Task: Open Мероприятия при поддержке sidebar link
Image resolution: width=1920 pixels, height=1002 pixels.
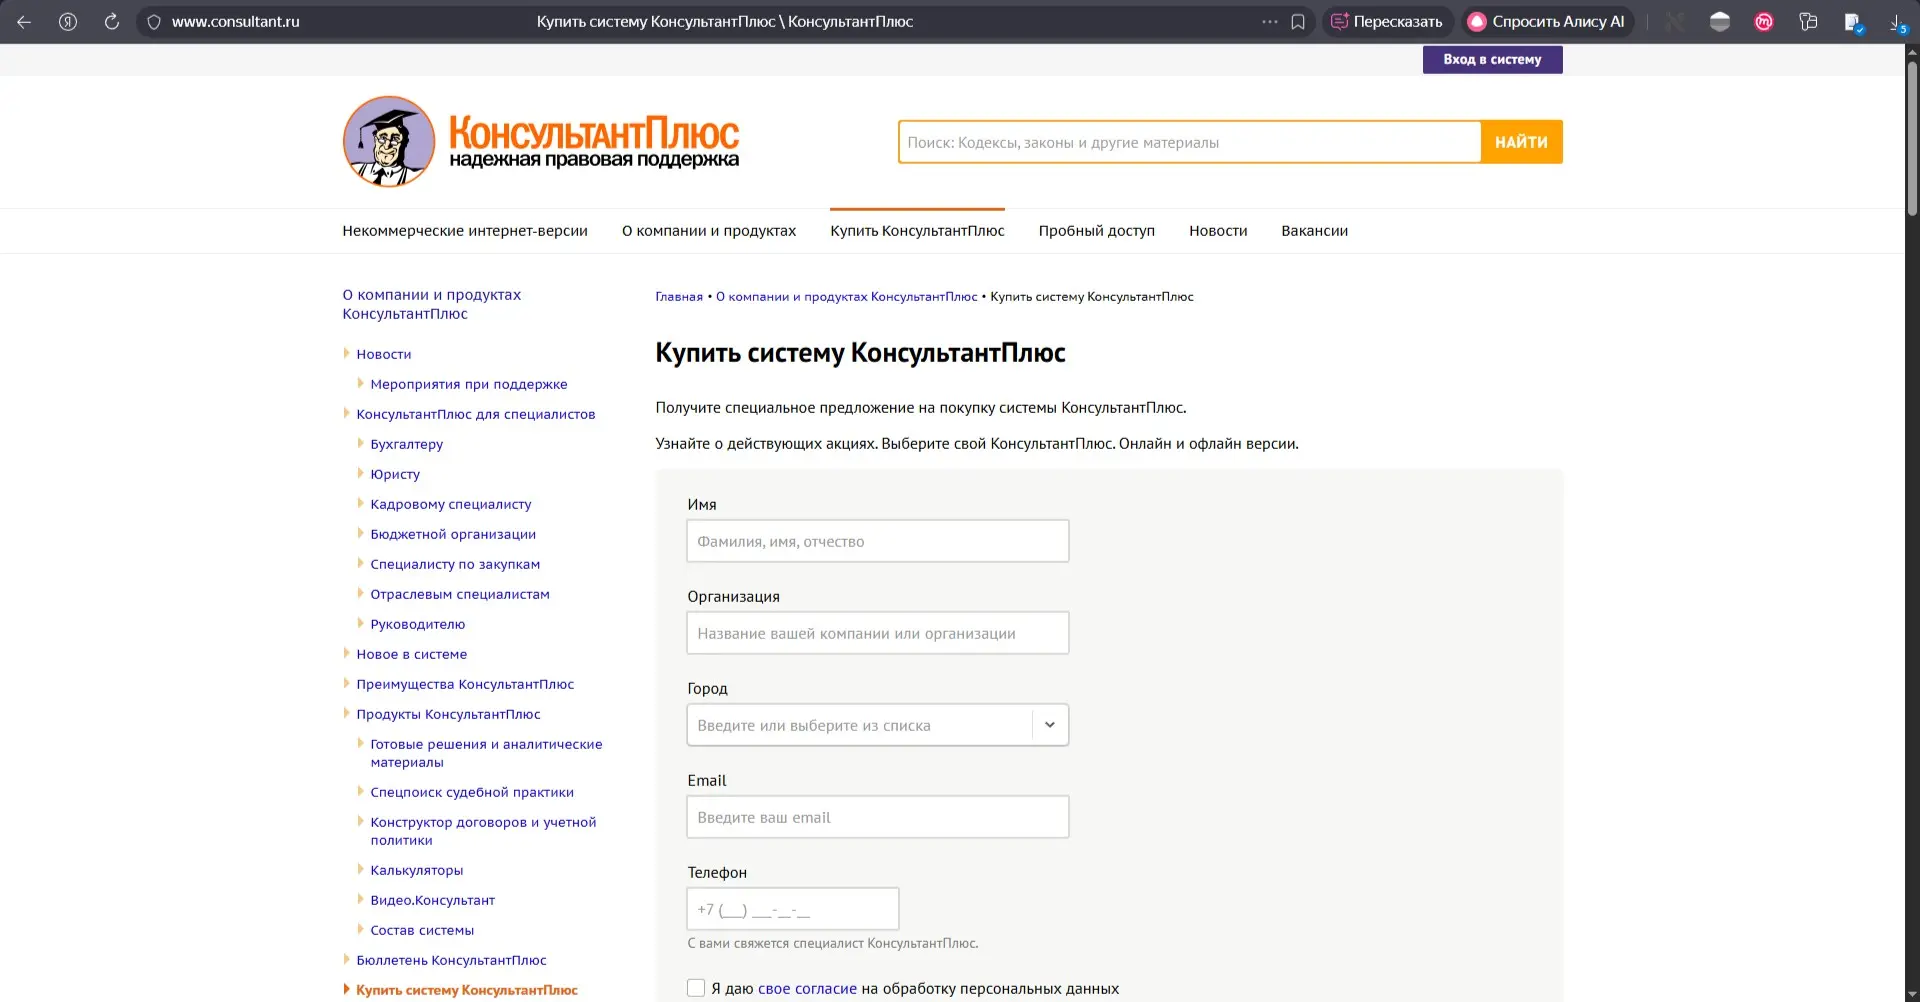Action: tap(469, 384)
